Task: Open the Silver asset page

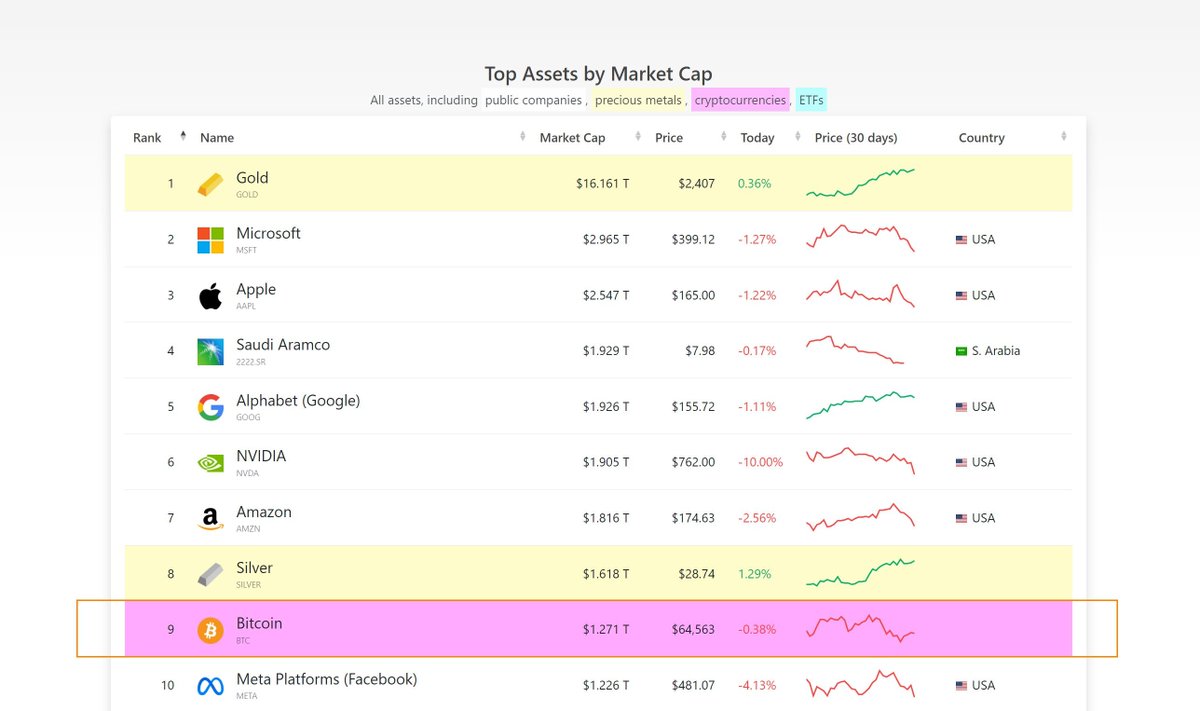Action: click(x=254, y=567)
